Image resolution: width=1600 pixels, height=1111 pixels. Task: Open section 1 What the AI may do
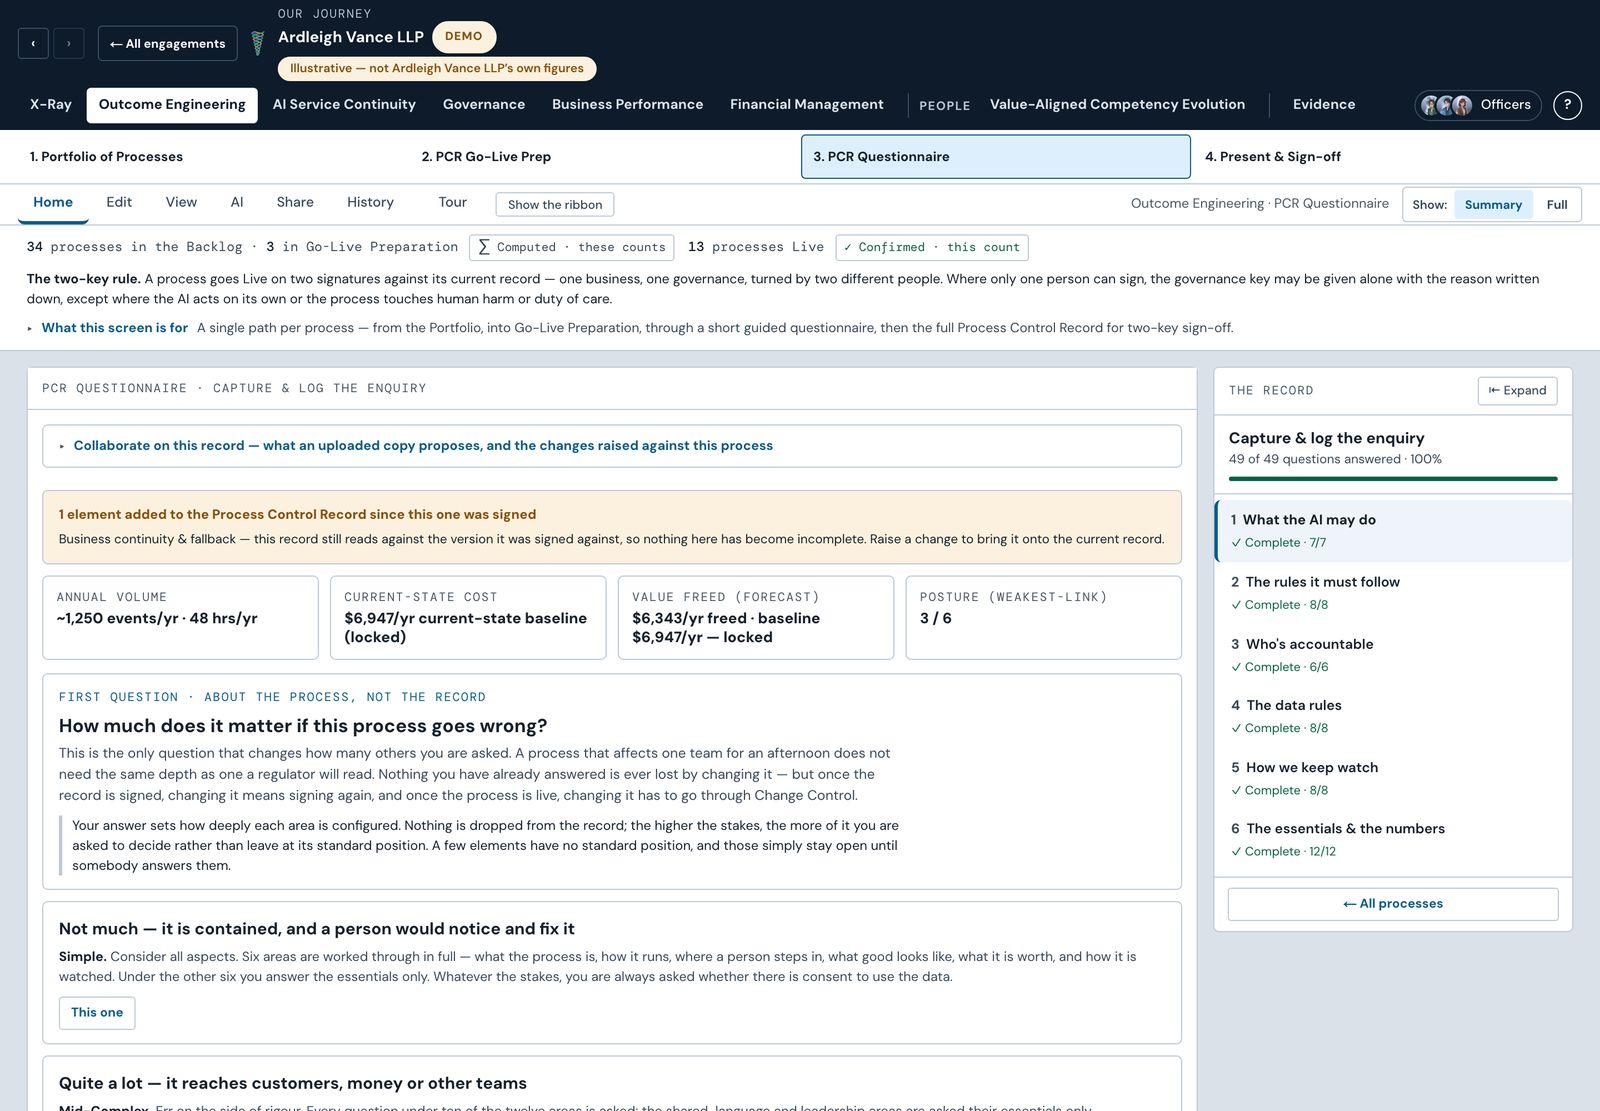[1393, 531]
